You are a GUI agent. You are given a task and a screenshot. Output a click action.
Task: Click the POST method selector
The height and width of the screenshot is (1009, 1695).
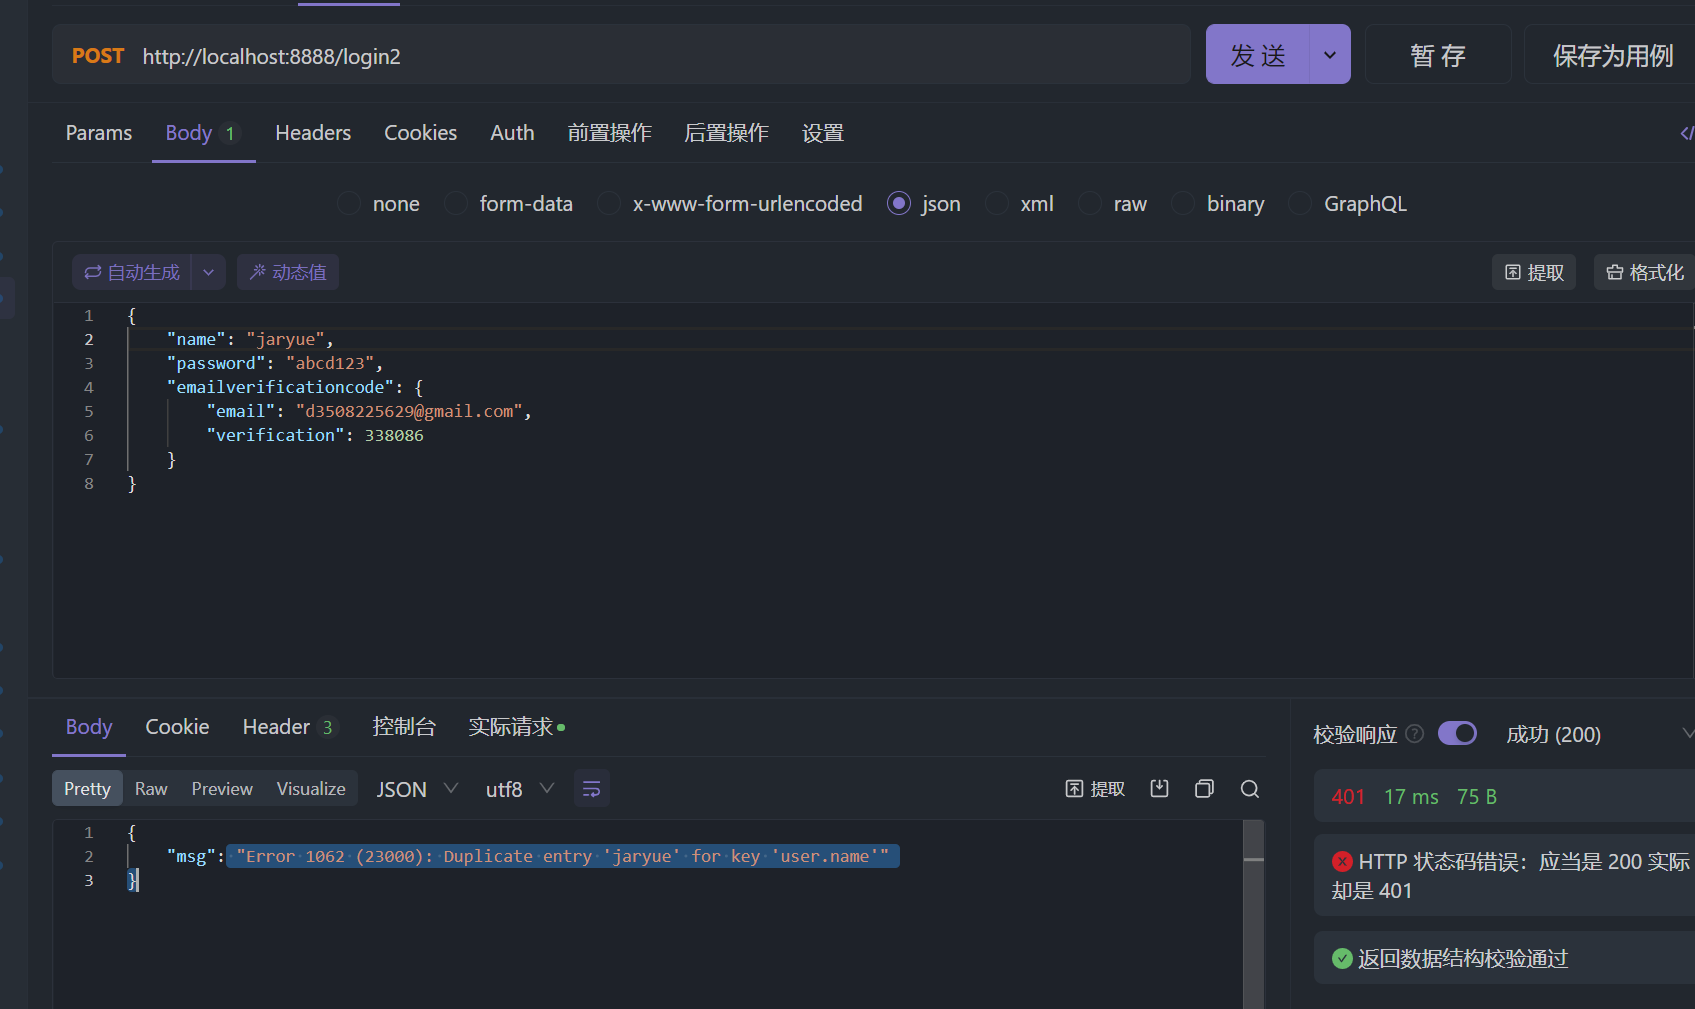pos(98,56)
